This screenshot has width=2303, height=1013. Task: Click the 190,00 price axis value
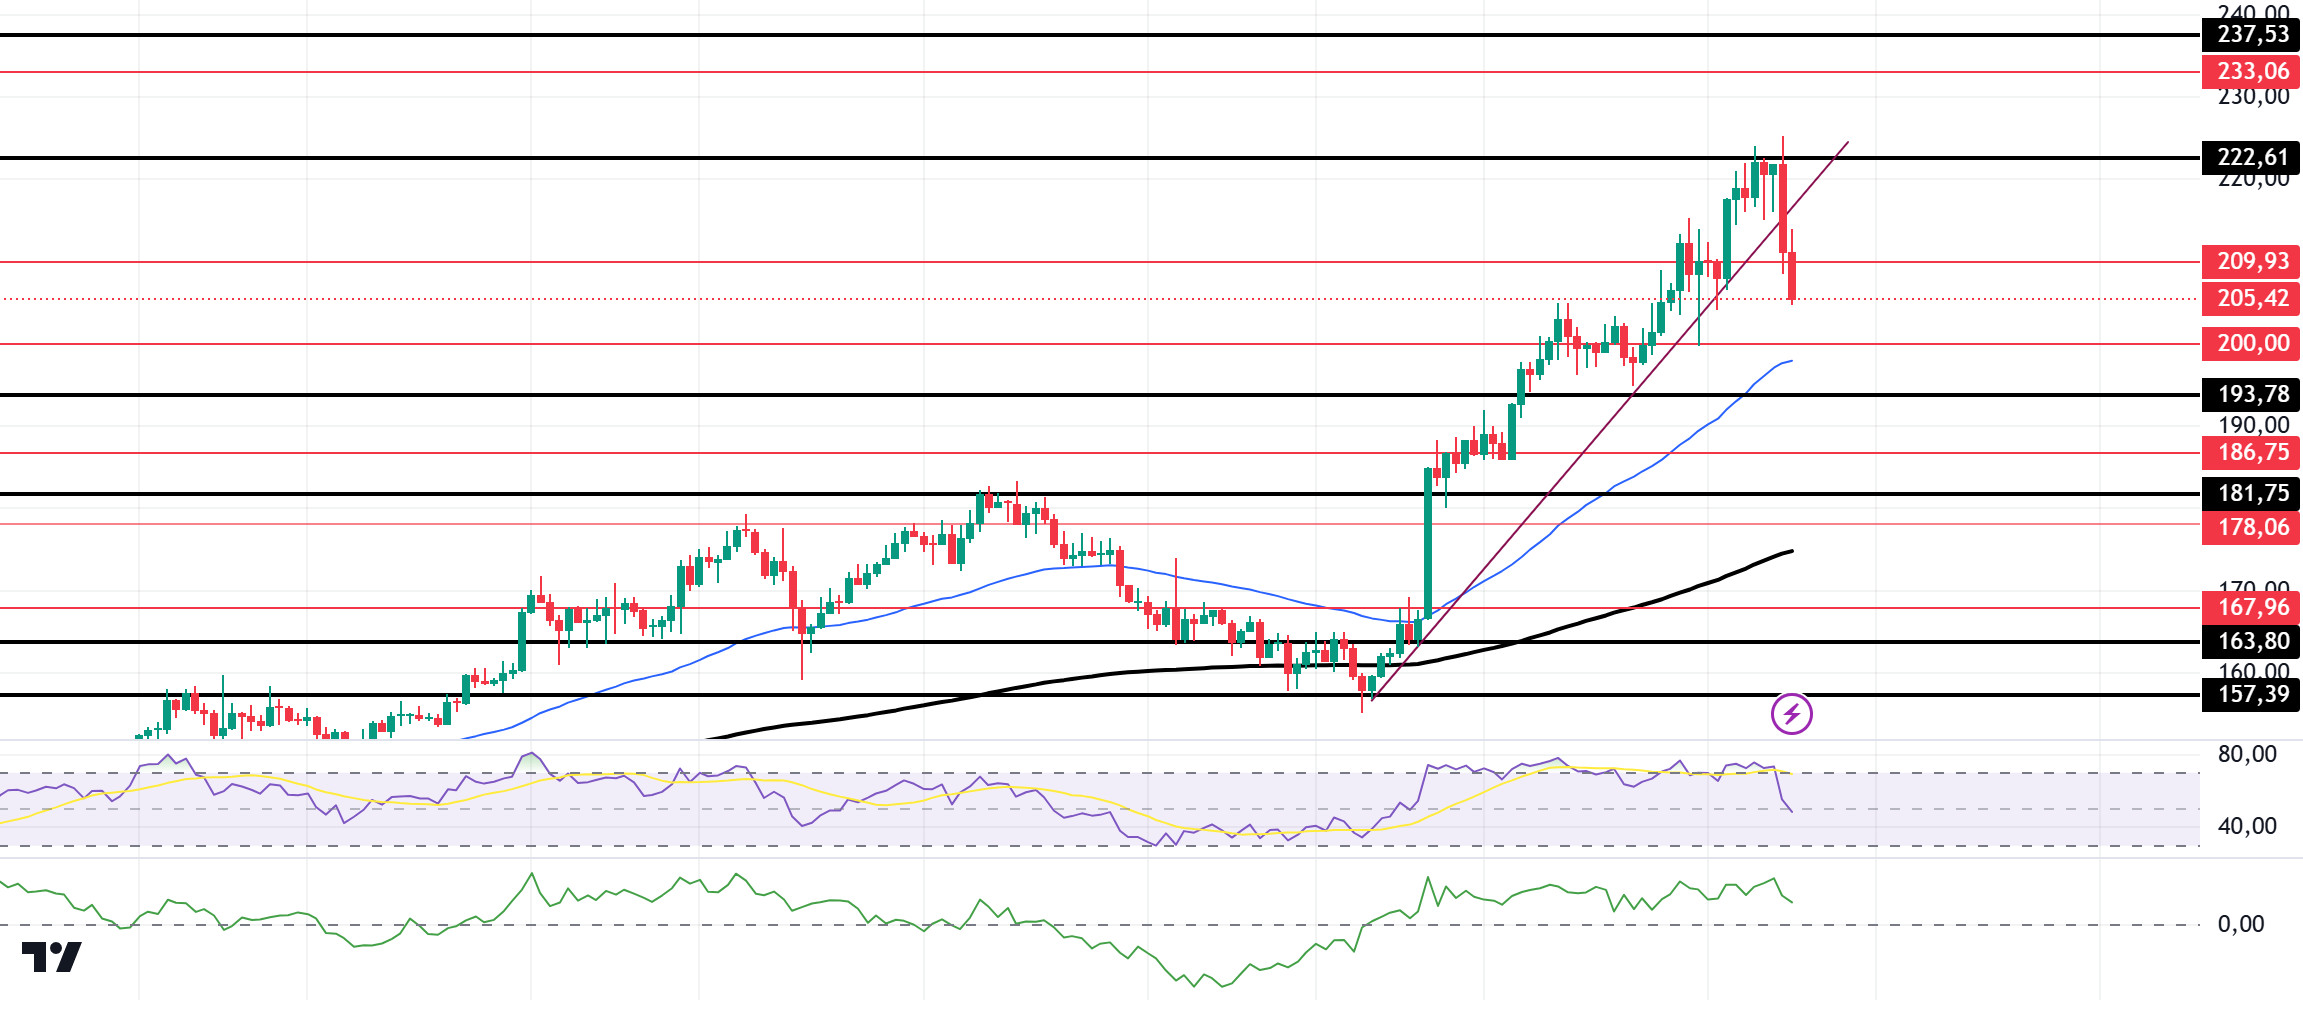(x=2253, y=425)
